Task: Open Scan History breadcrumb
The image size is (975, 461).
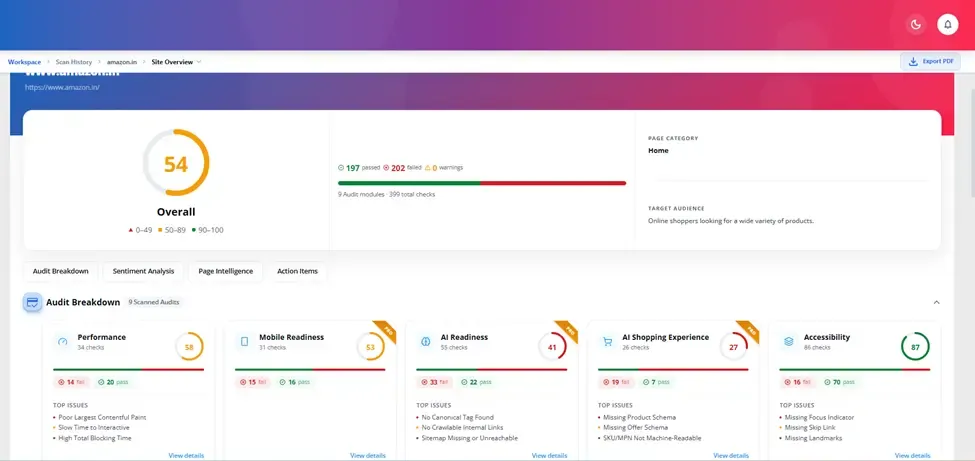Action: [73, 62]
